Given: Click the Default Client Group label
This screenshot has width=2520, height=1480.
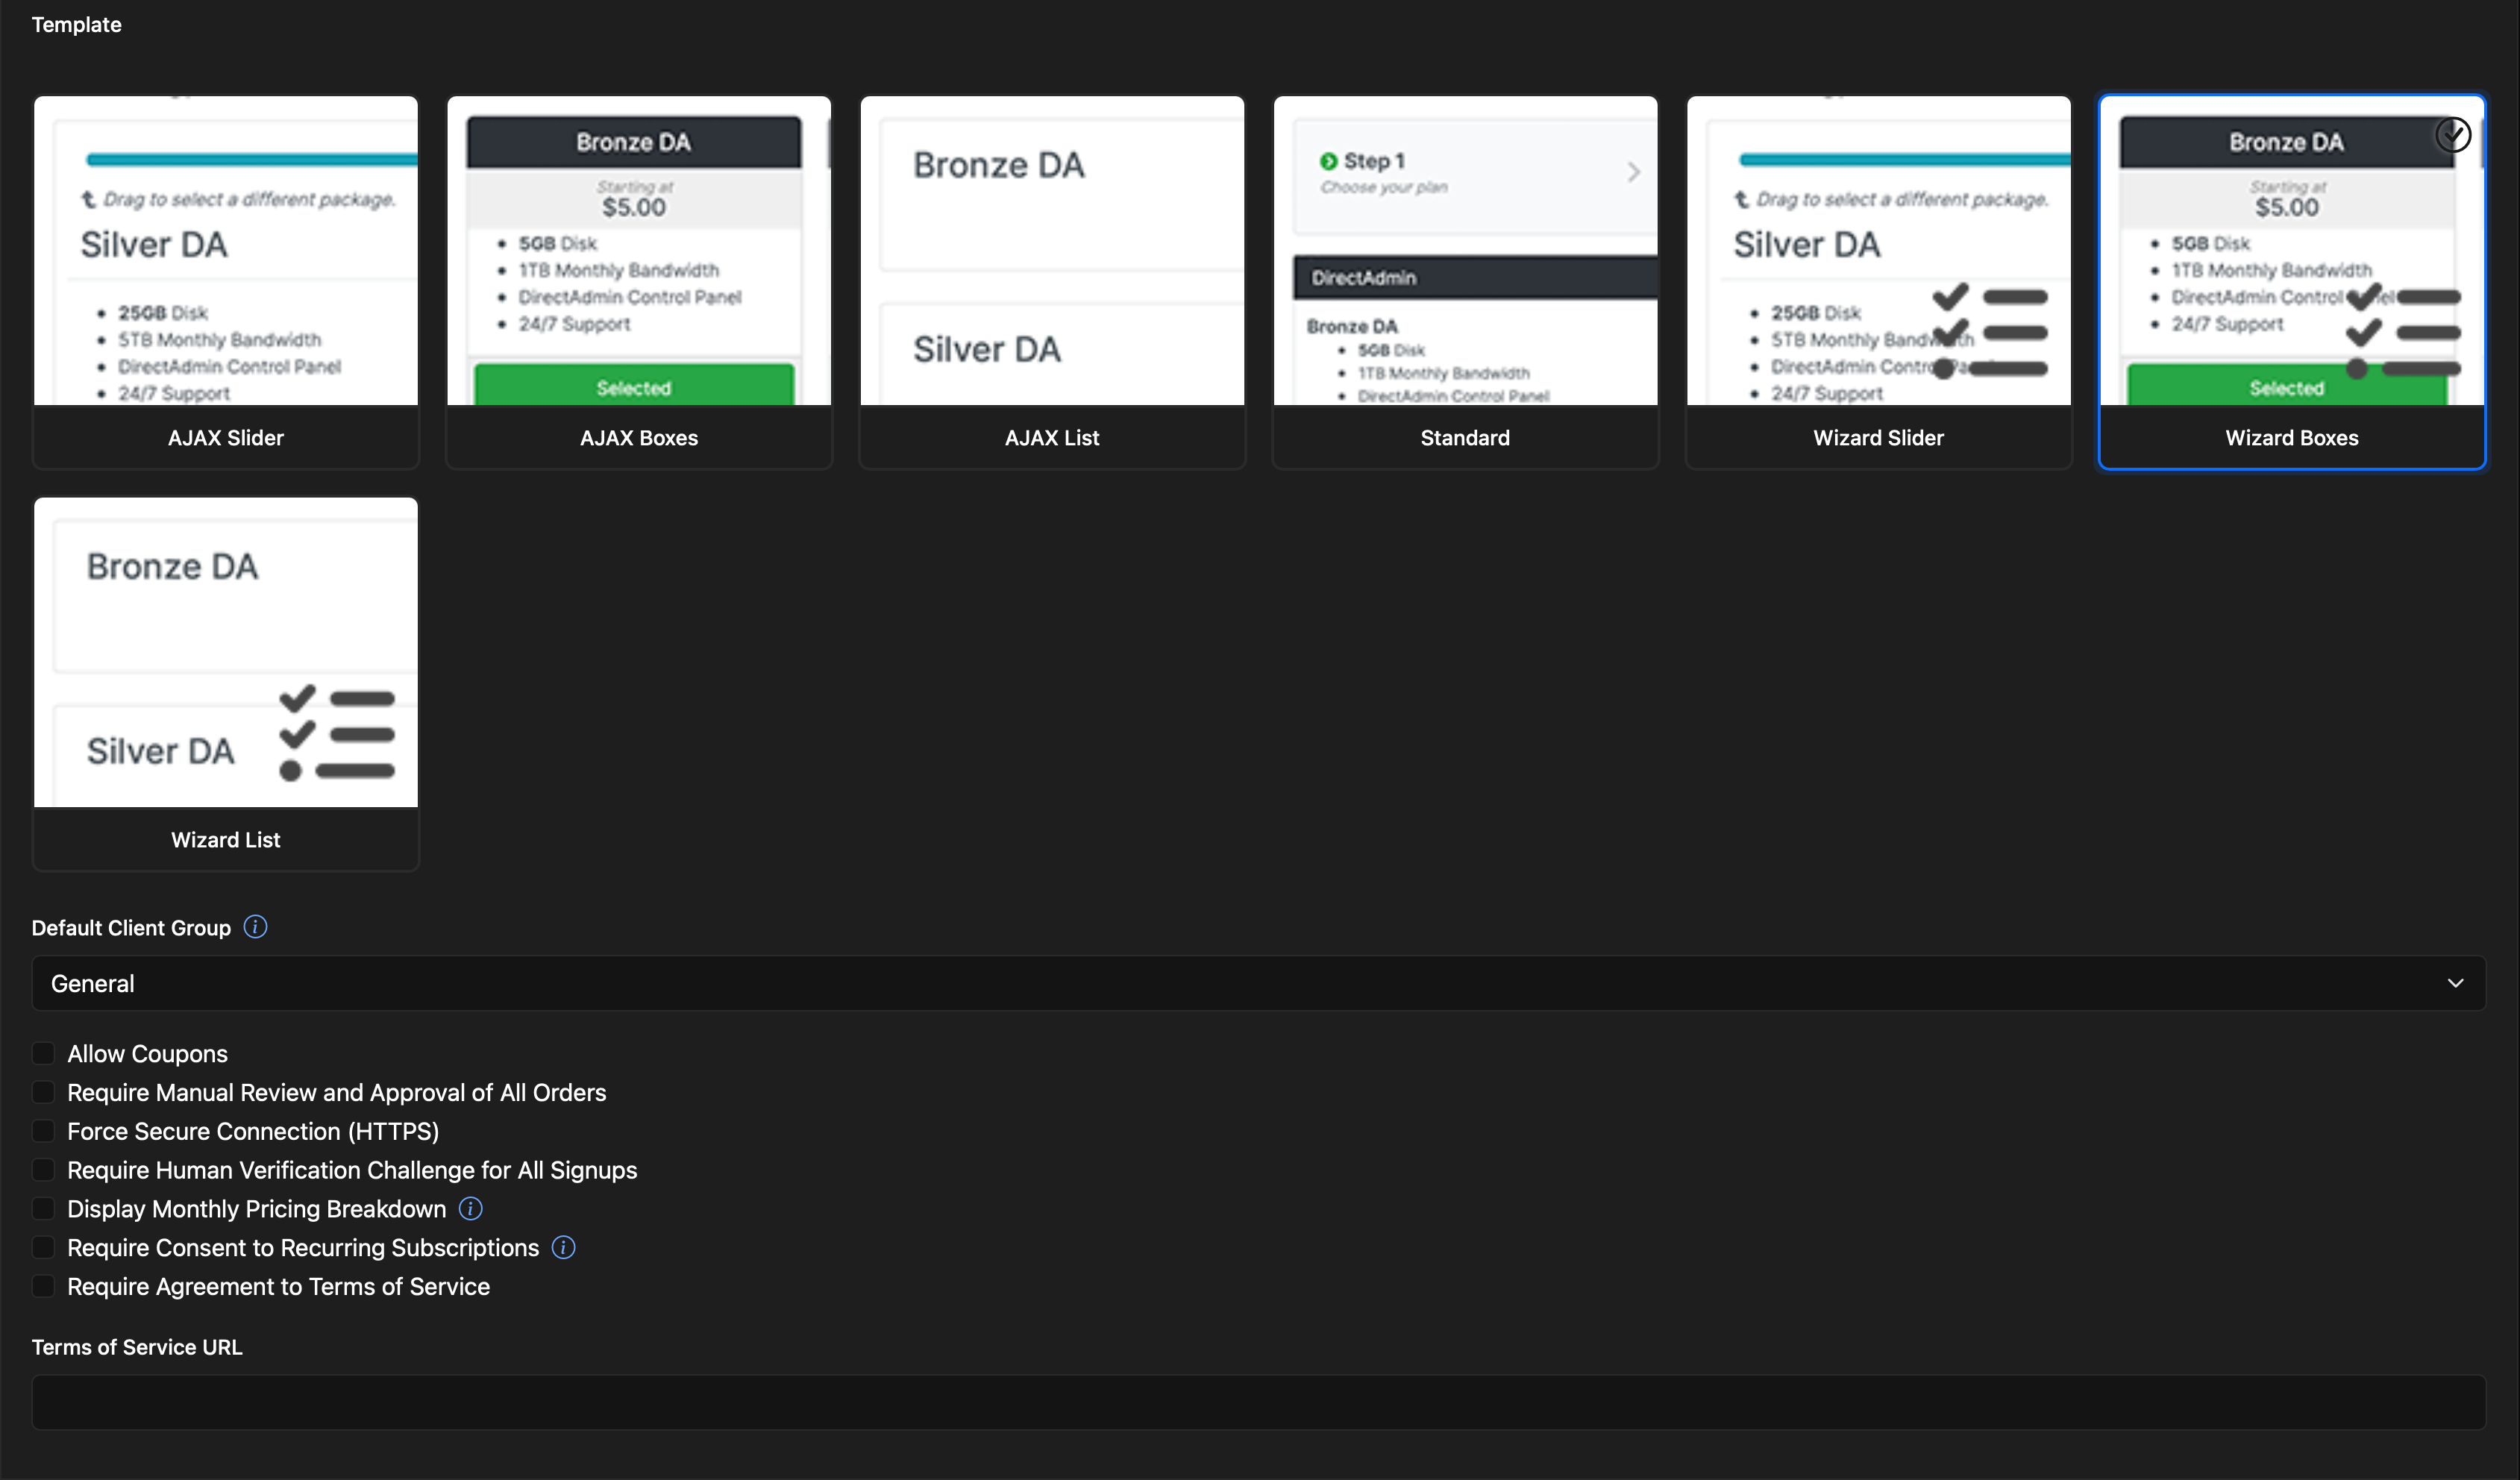Looking at the screenshot, I should click(x=131, y=928).
